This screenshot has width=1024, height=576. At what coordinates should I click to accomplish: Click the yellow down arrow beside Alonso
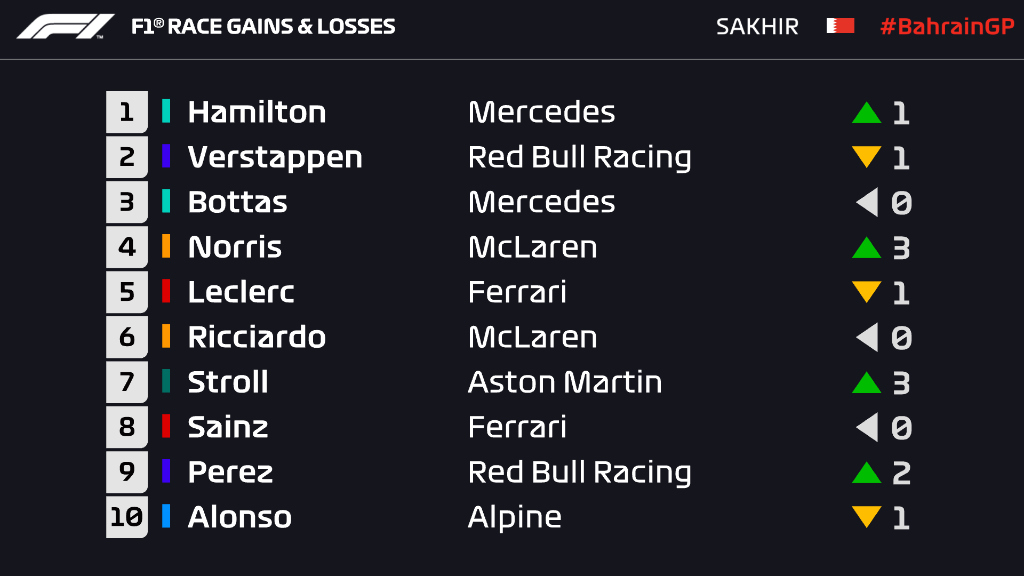pos(866,517)
